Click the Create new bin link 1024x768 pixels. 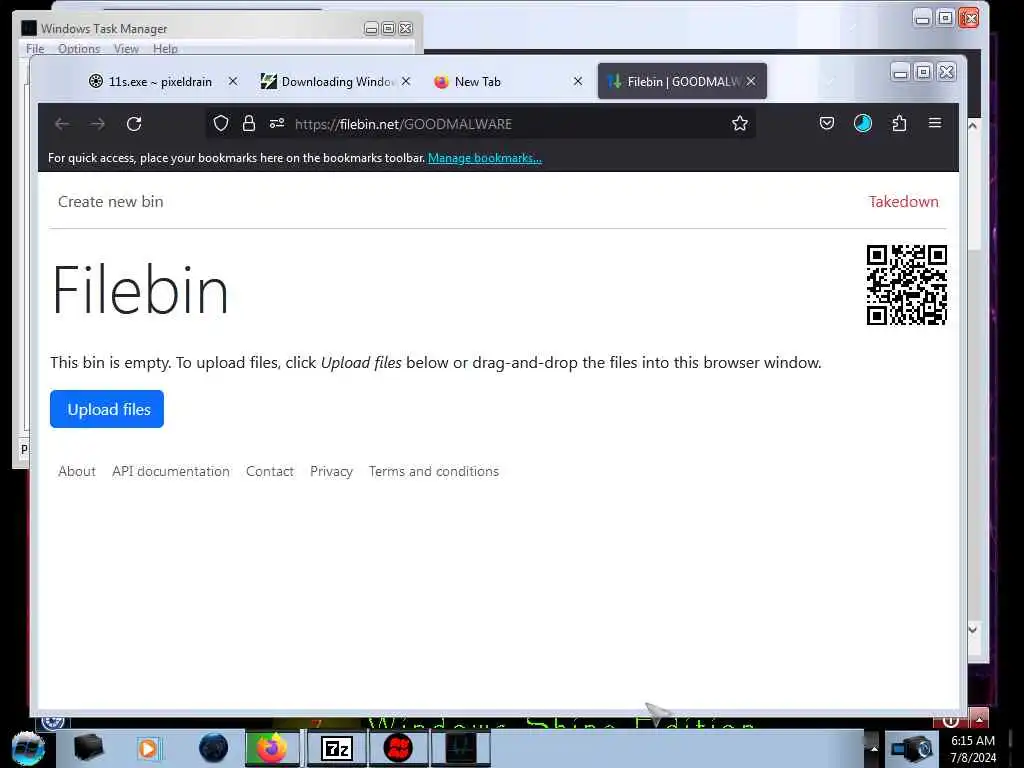pos(110,202)
